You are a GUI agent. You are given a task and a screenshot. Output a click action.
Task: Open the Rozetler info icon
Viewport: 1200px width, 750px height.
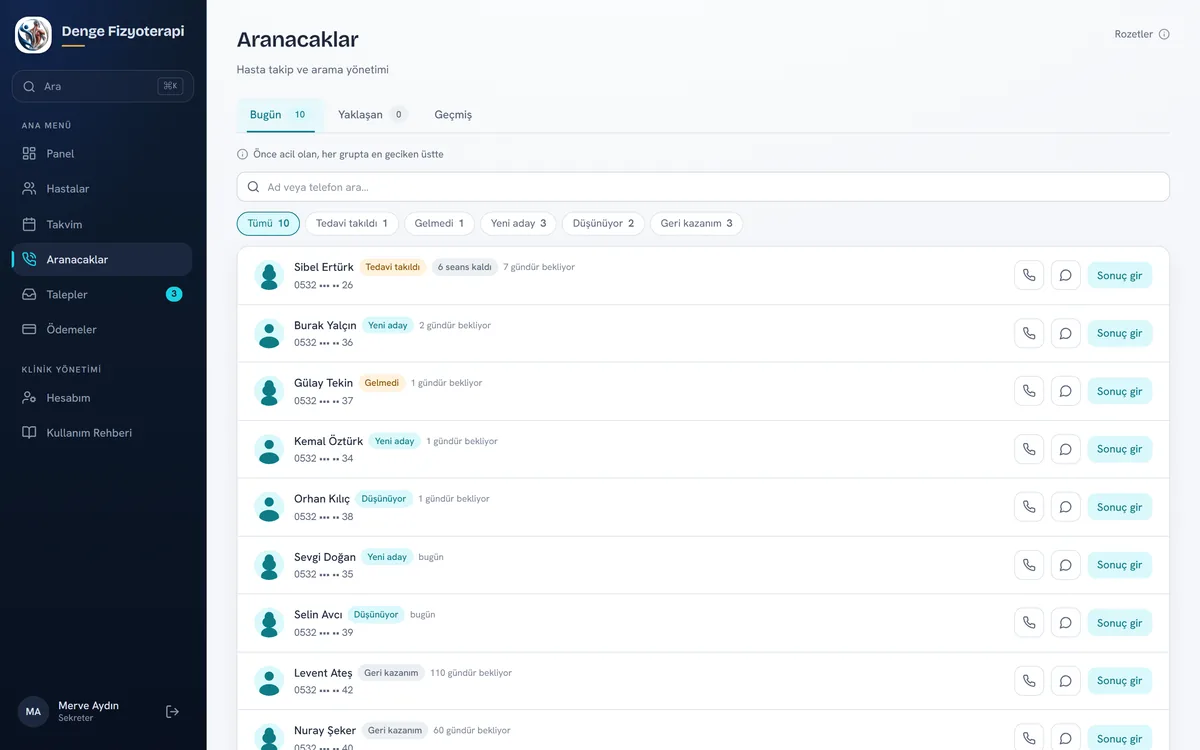pyautogui.click(x=1164, y=34)
